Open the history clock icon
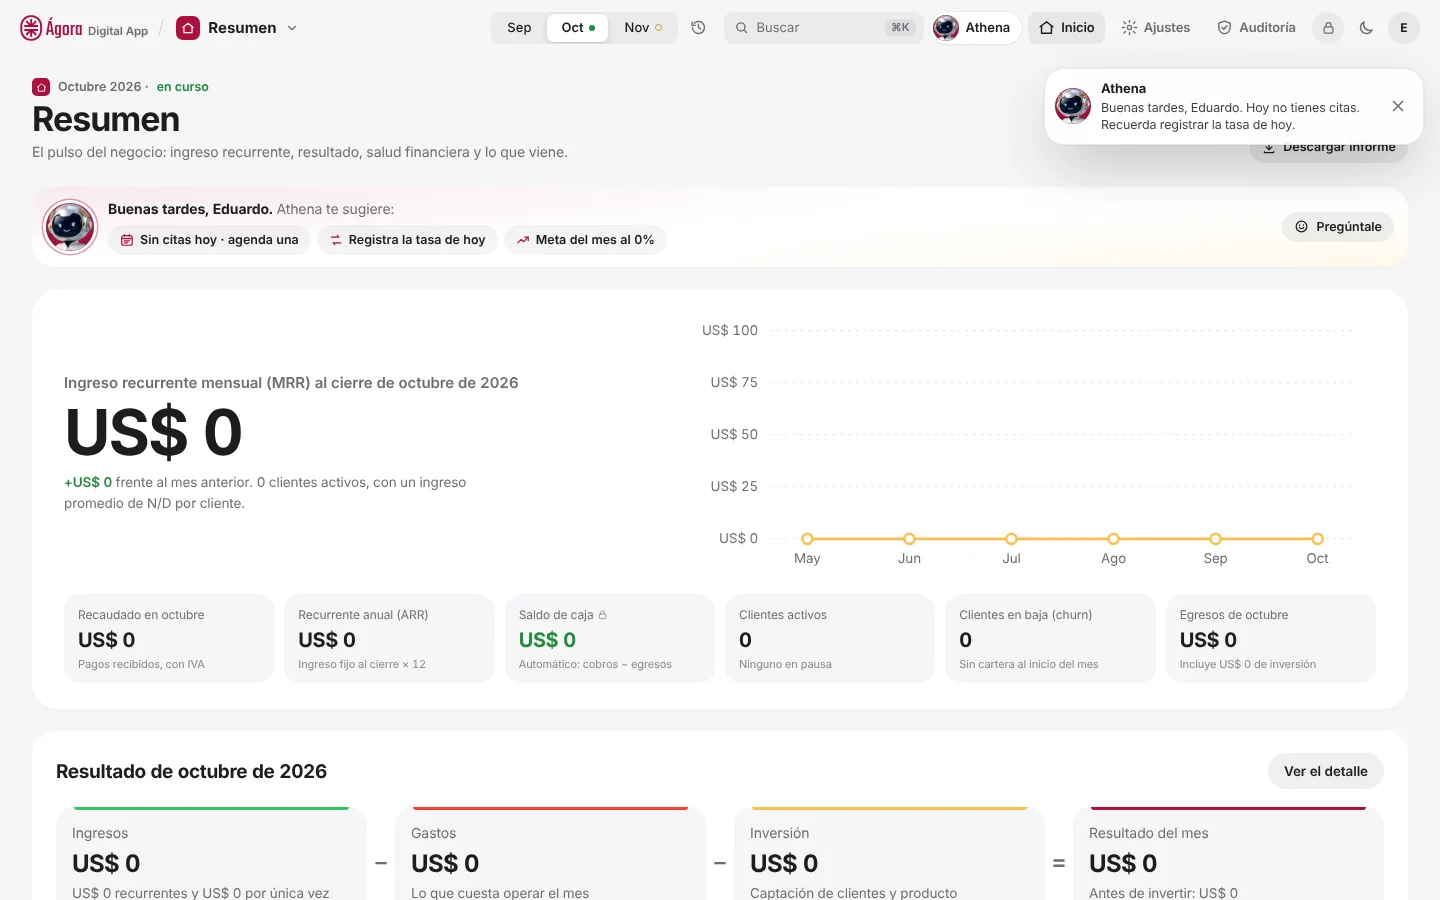Screen dimensions: 1440x900 pos(699,28)
